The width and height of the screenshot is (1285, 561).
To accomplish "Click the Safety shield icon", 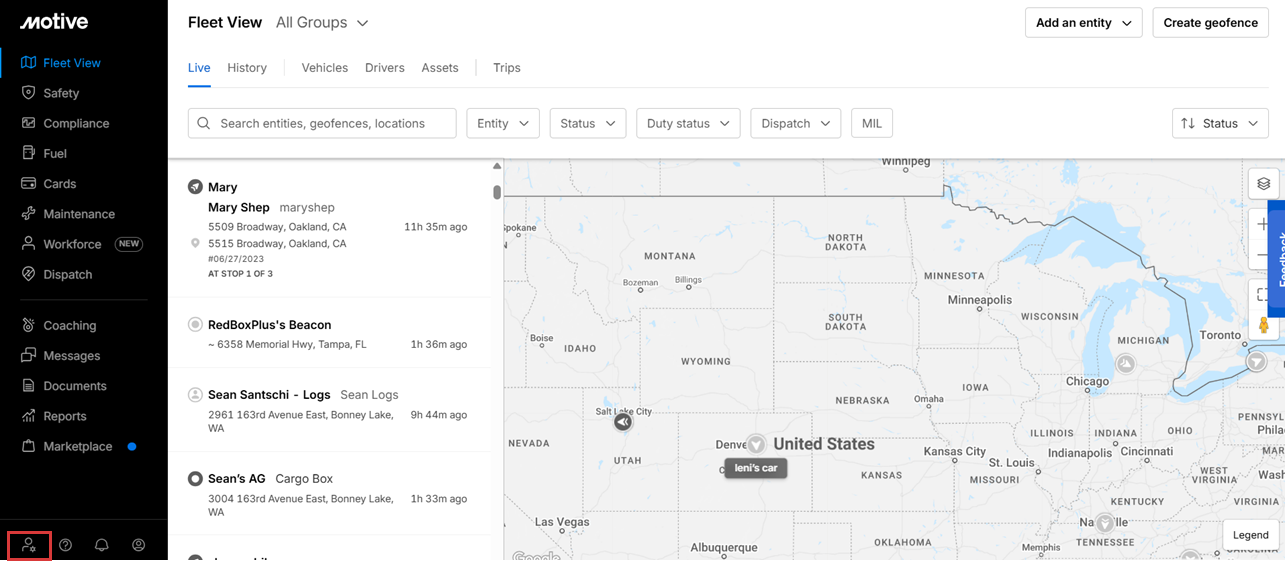I will (28, 92).
